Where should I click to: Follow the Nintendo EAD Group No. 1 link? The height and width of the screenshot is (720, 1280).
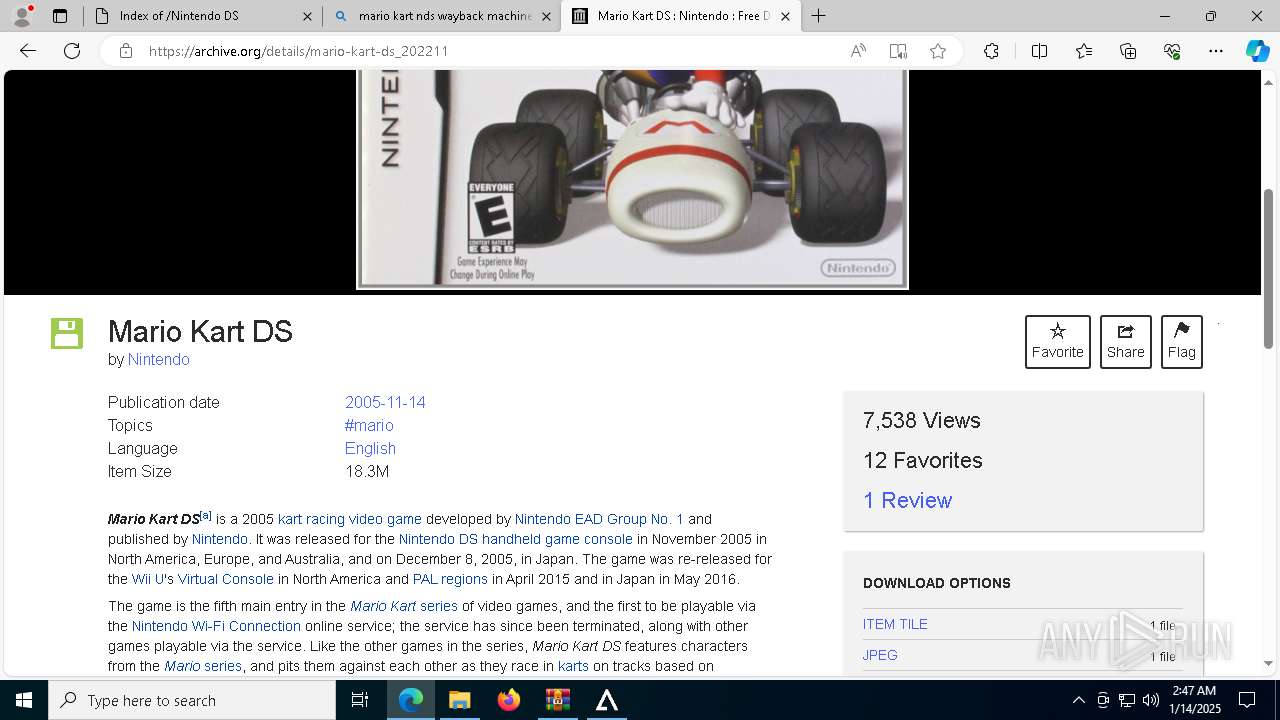[x=599, y=519]
